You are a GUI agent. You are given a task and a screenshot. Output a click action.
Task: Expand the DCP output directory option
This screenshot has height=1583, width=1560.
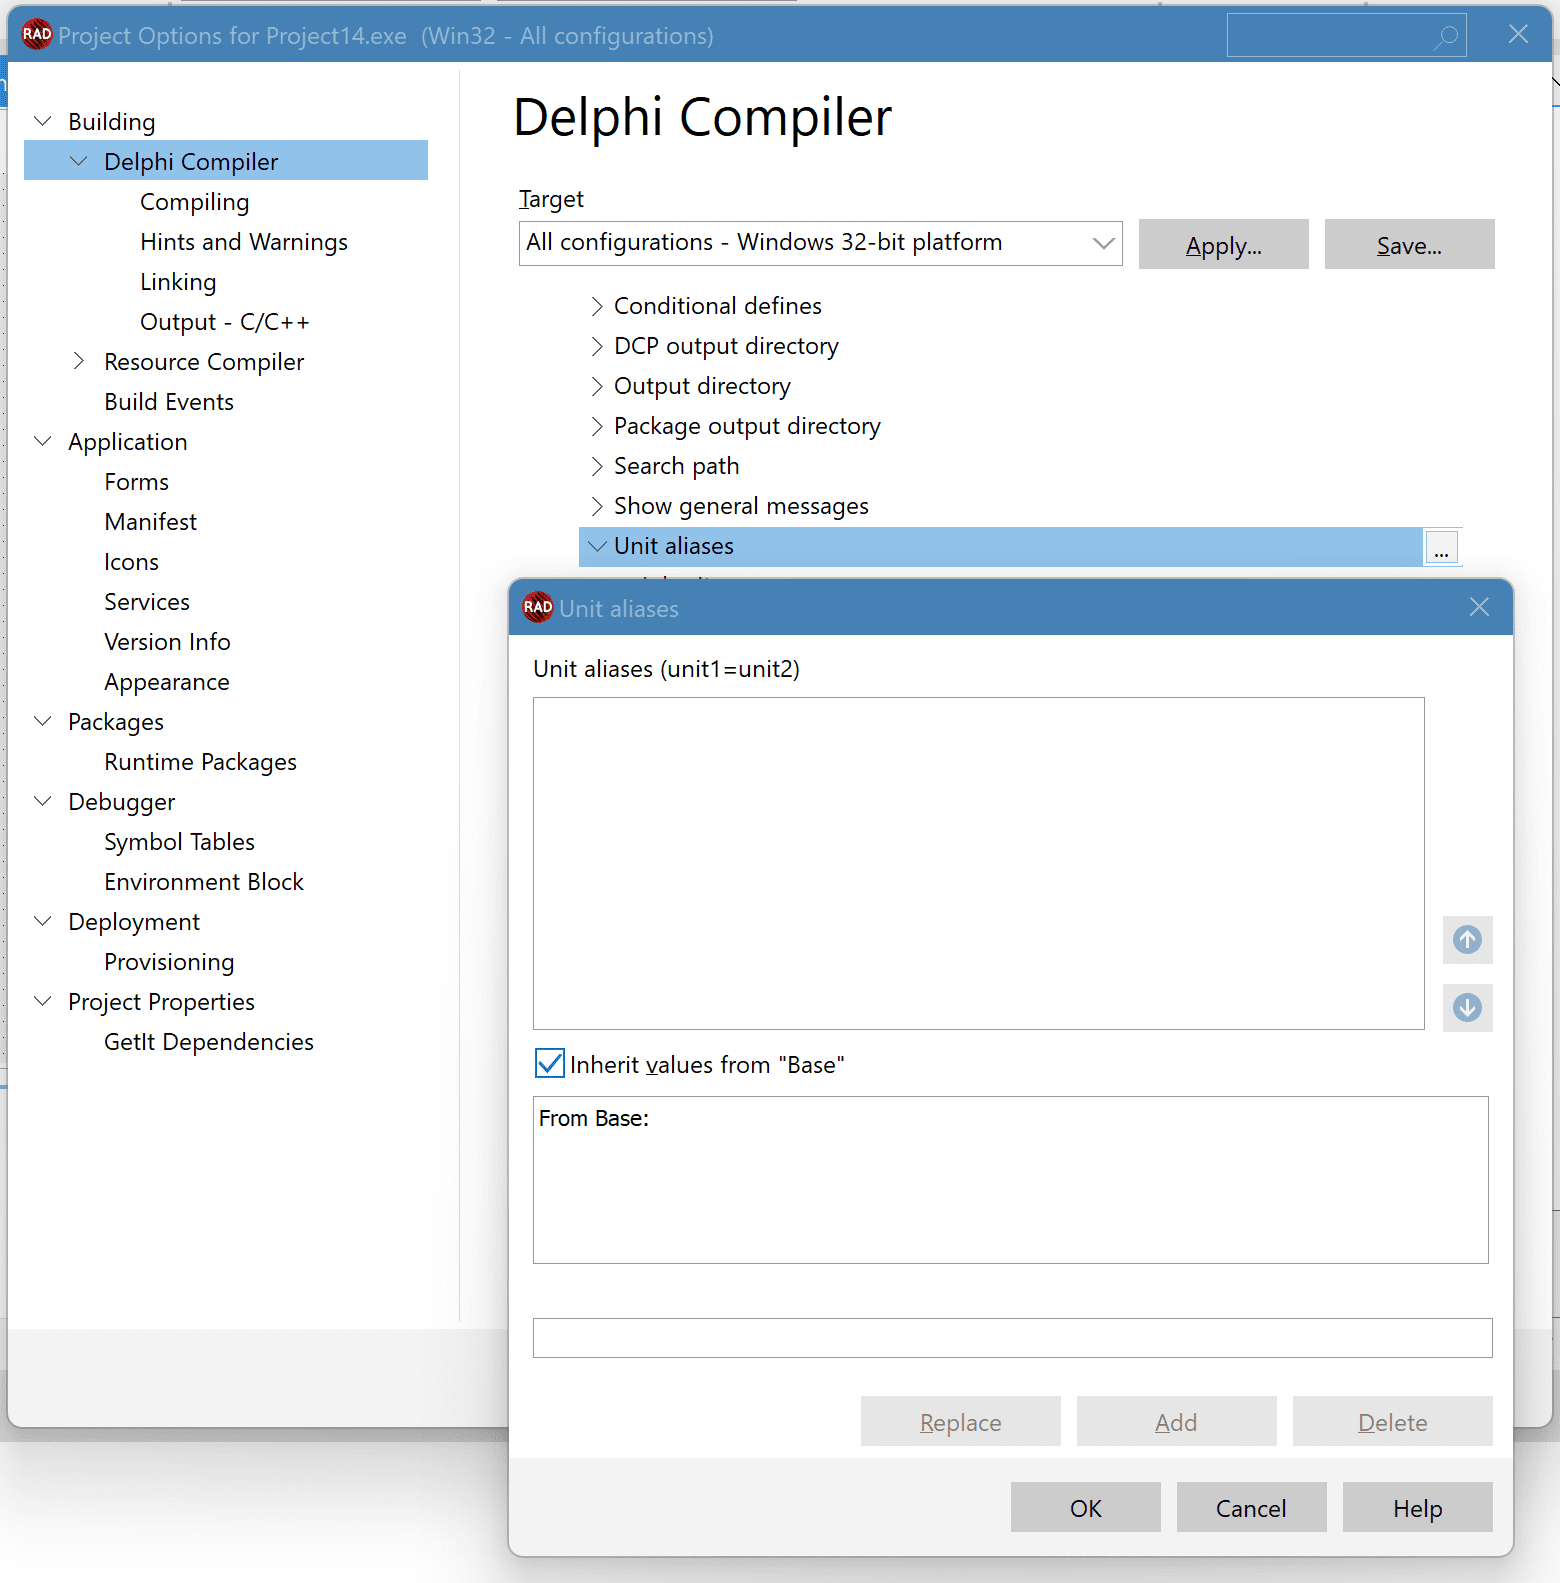(597, 346)
